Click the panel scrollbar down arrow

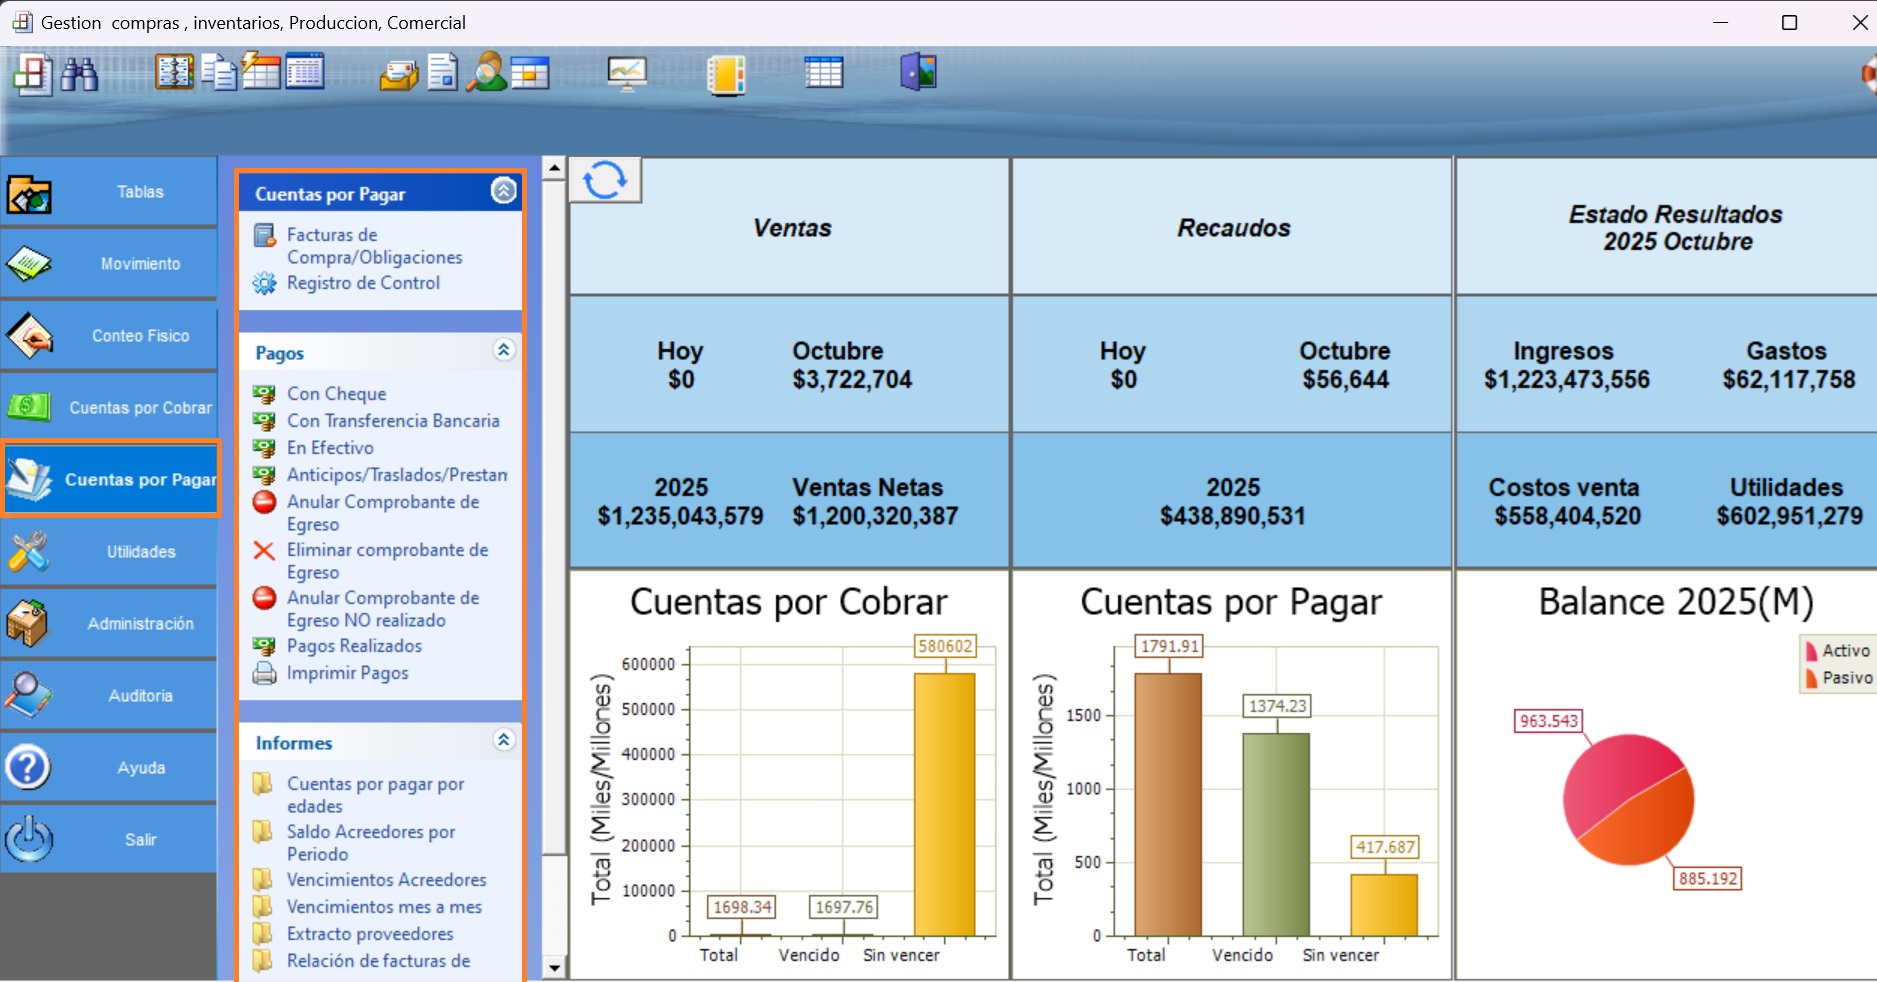[x=554, y=967]
